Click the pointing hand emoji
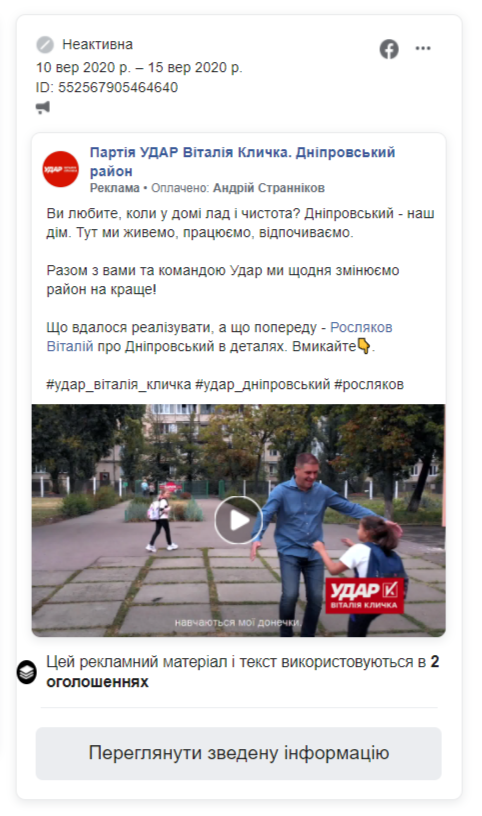The image size is (482, 816). (364, 346)
